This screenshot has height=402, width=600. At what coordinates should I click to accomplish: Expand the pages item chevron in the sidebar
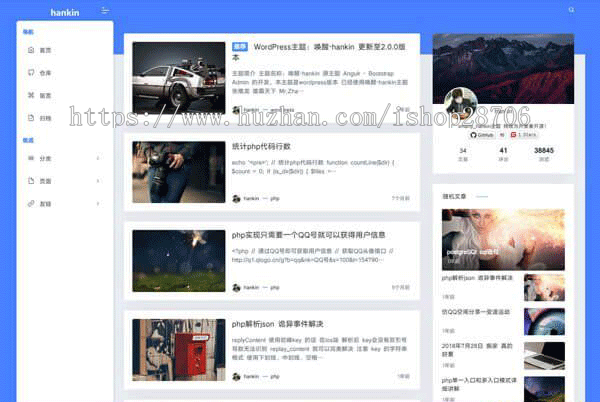coord(98,181)
